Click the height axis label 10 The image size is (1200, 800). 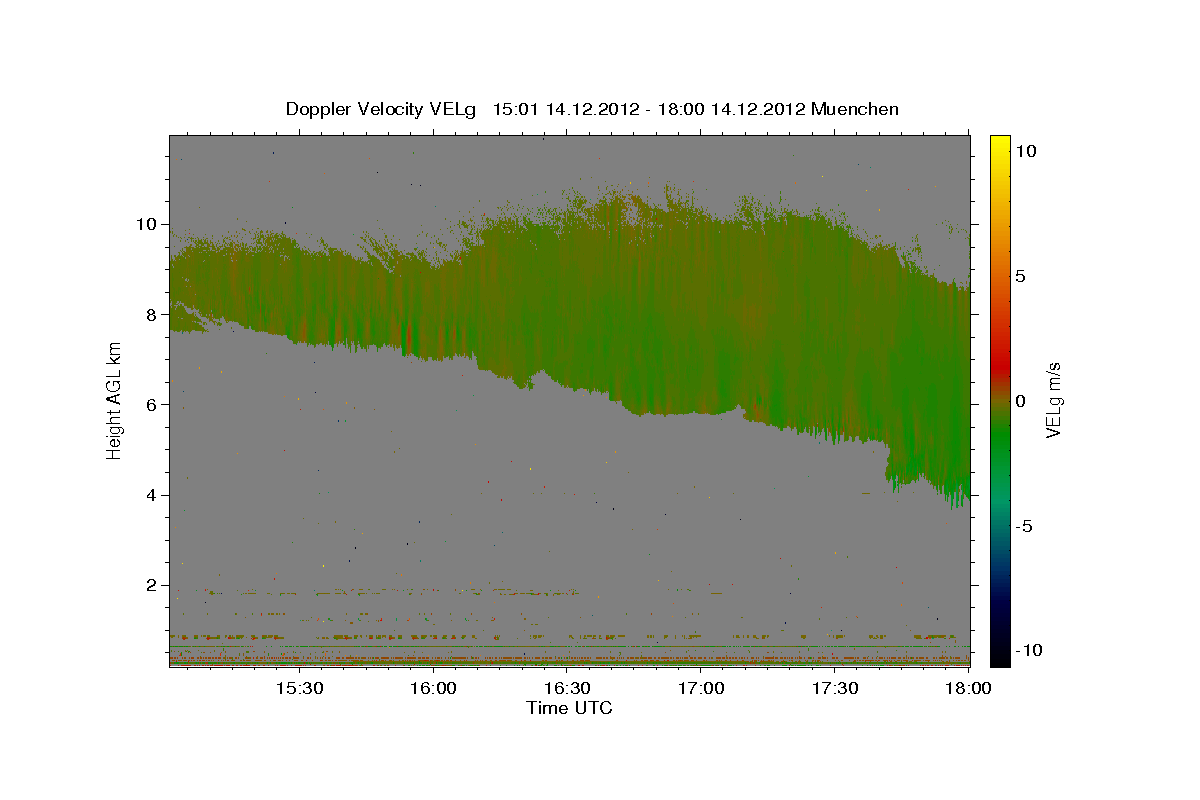(x=147, y=224)
